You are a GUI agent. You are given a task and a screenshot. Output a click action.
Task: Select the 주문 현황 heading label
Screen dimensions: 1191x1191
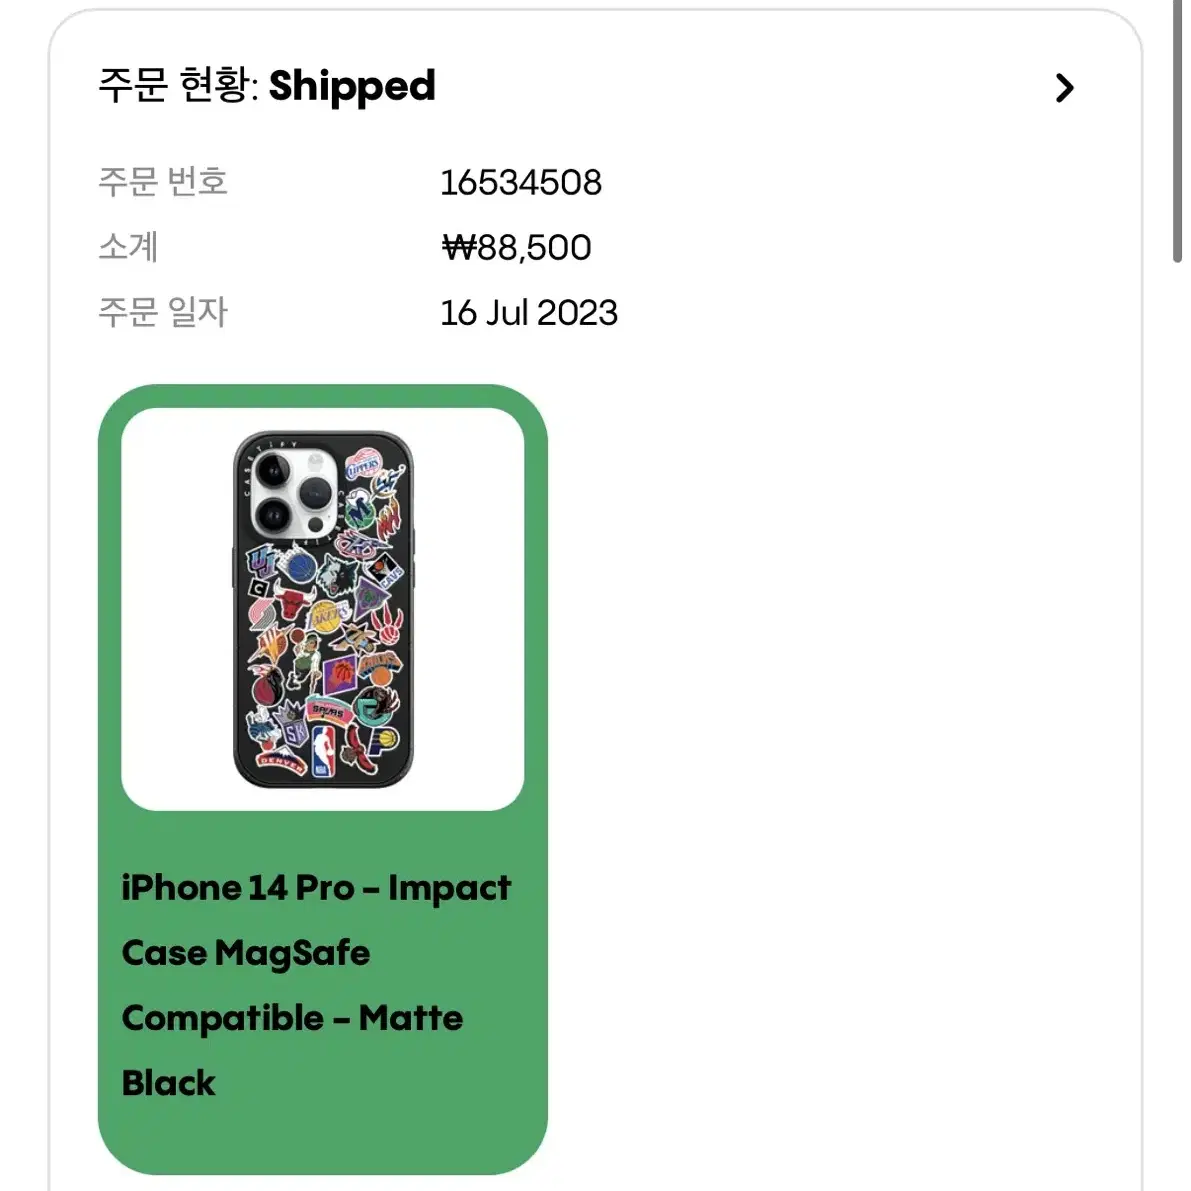pyautogui.click(x=177, y=84)
